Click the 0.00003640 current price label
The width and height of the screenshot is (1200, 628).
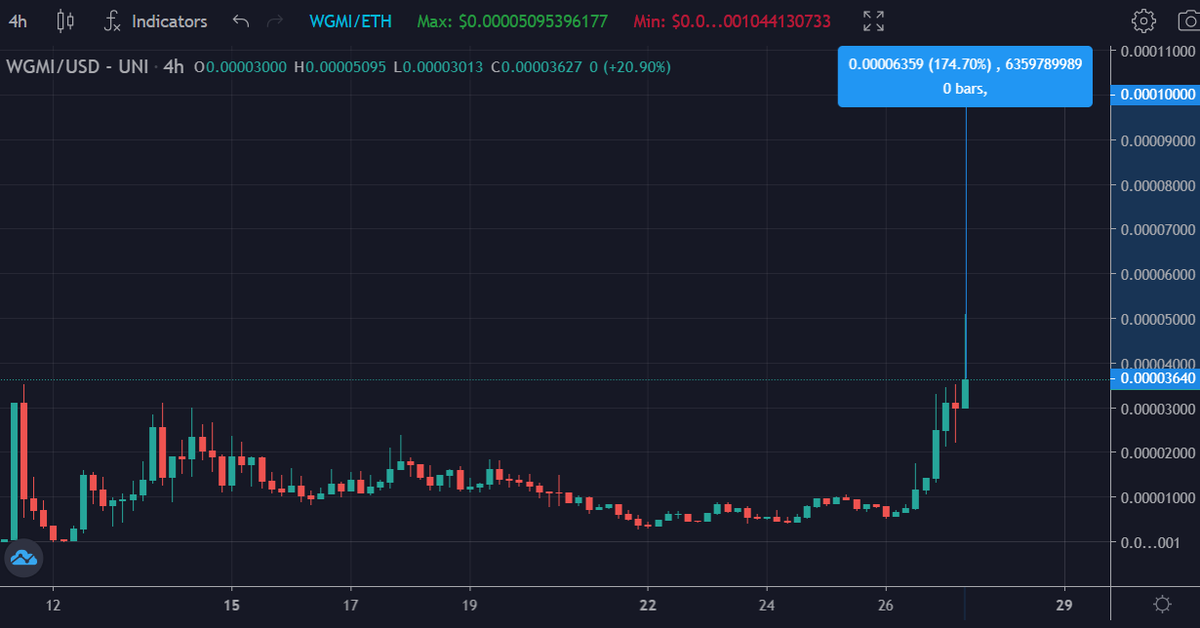tap(1155, 378)
